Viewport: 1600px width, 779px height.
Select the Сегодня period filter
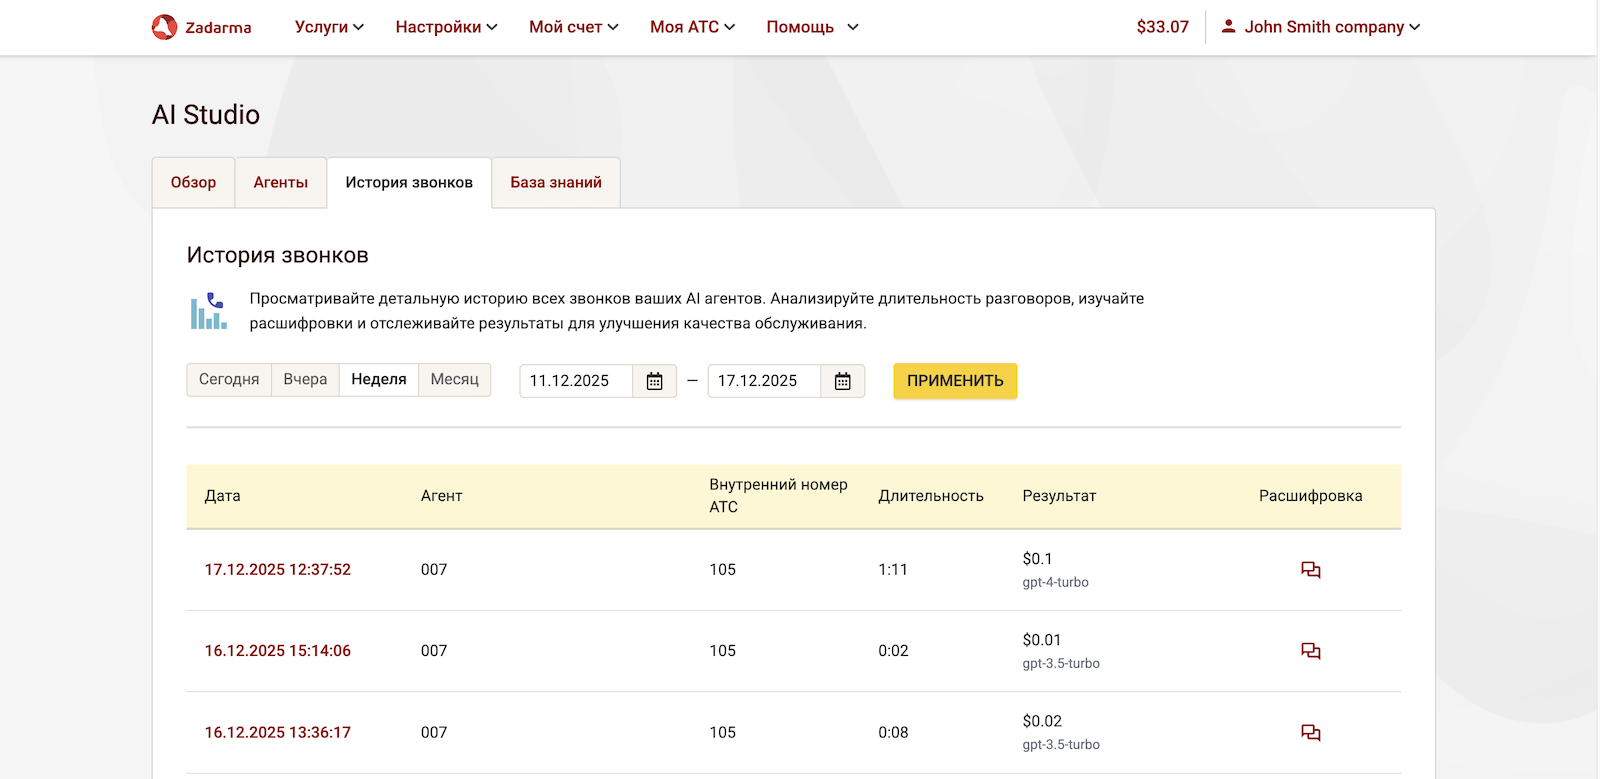tap(229, 380)
